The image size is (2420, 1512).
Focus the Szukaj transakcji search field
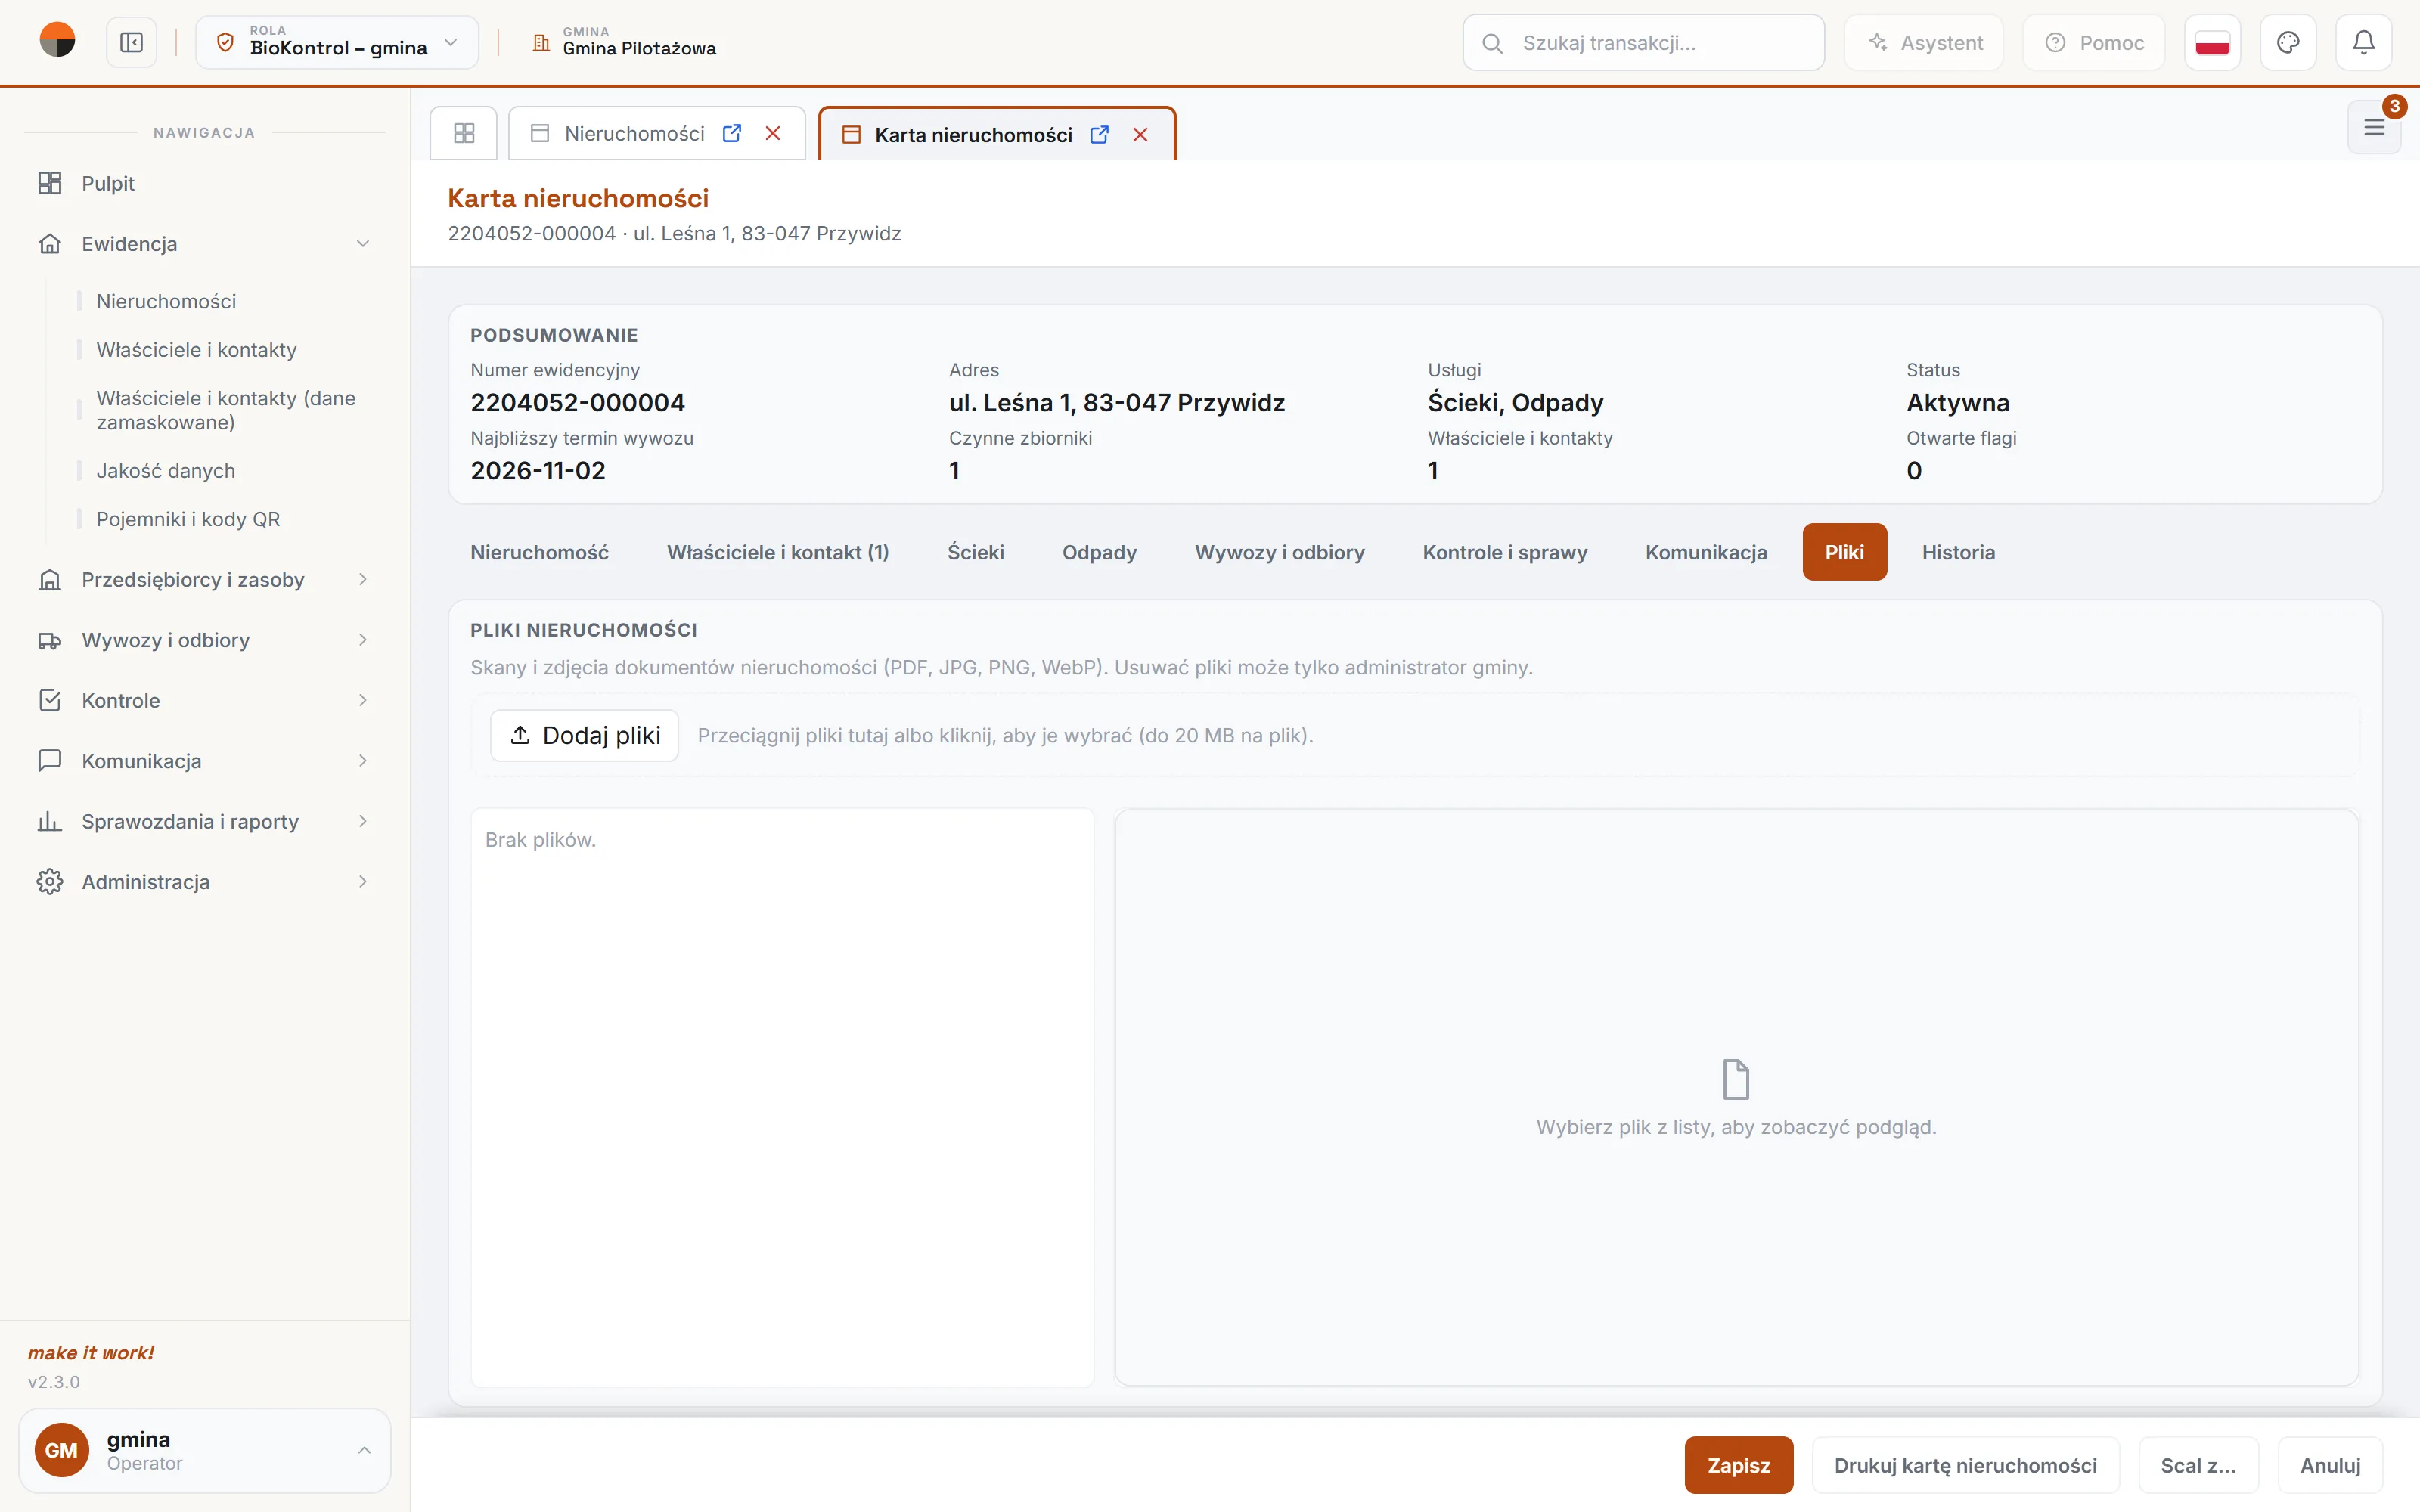1643,42
